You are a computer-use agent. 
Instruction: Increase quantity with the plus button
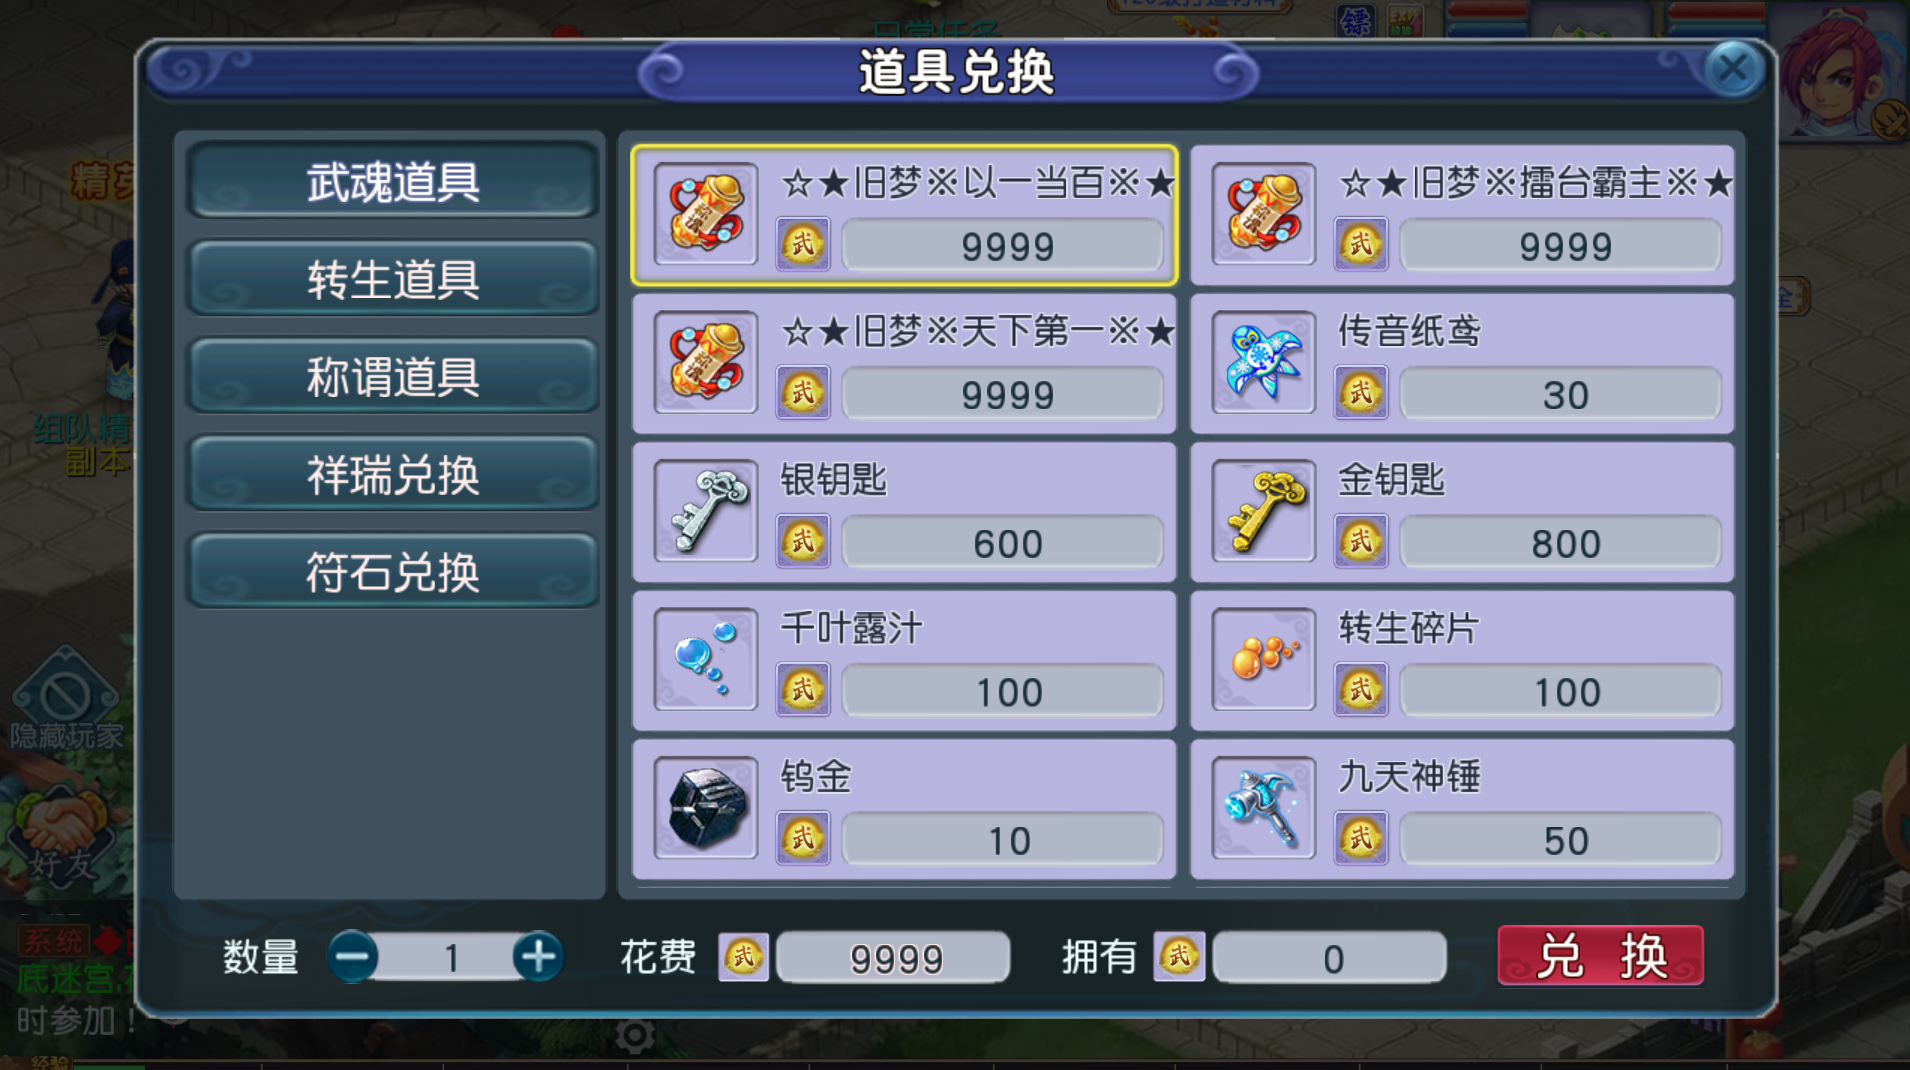click(538, 957)
